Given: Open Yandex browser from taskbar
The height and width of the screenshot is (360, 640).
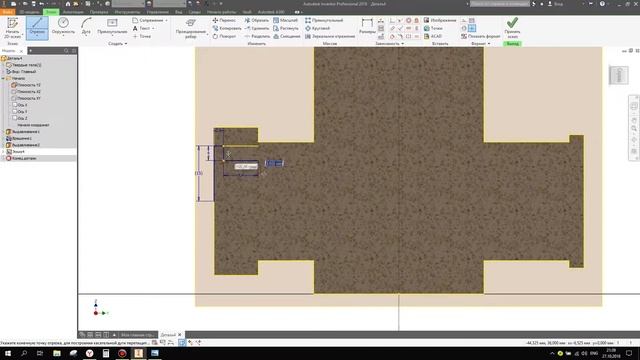Looking at the screenshot, I should pyautogui.click(x=89, y=353).
